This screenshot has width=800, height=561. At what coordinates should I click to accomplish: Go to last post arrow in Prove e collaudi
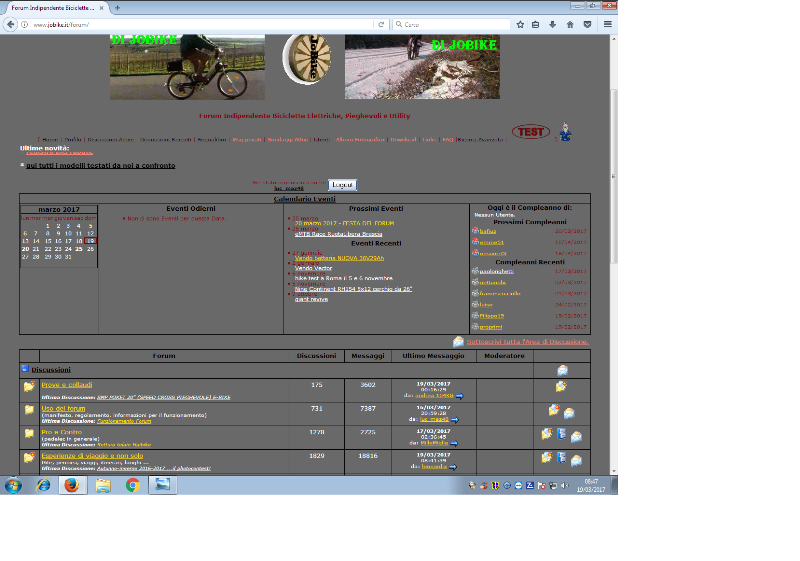tap(459, 396)
